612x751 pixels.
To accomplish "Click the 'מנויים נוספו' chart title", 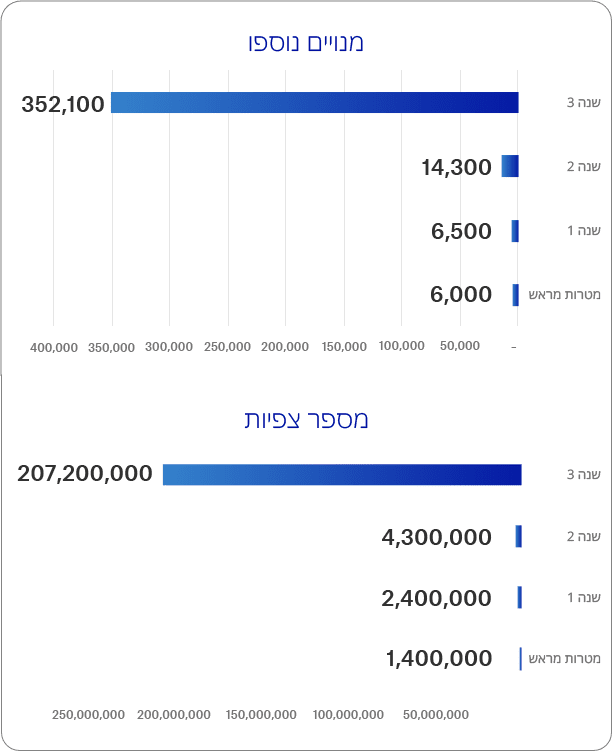I will tap(306, 42).
